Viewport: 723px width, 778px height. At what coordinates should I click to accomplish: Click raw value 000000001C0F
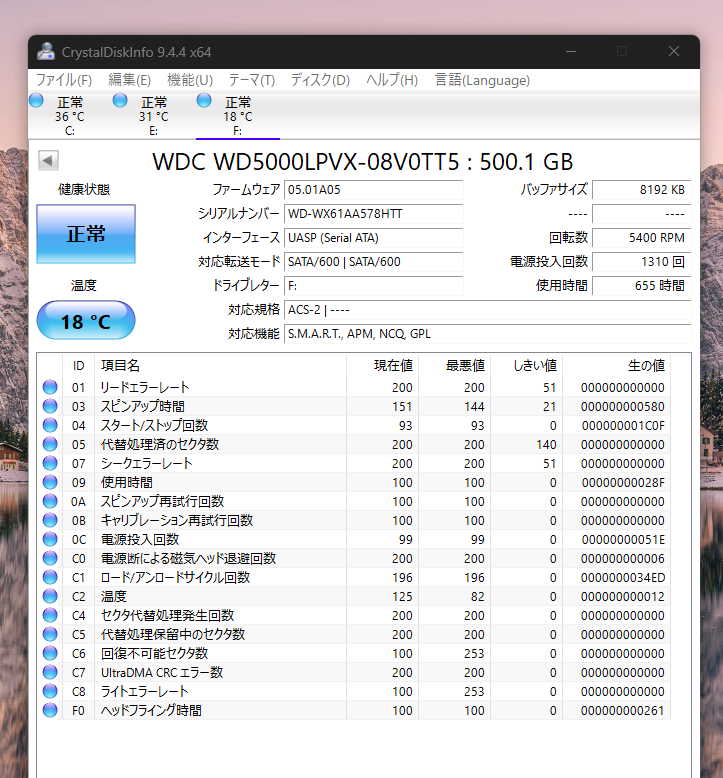(623, 426)
